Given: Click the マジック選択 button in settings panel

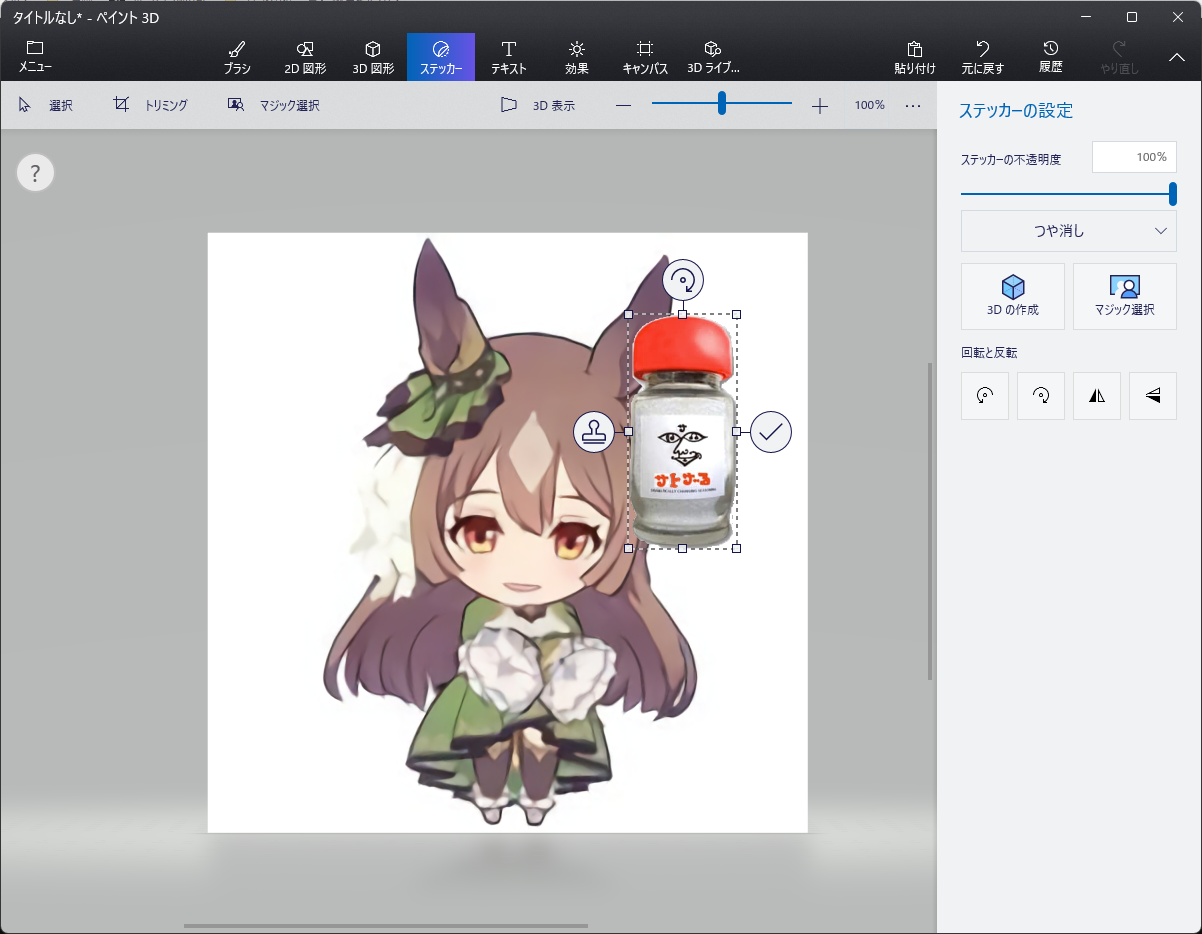Looking at the screenshot, I should [1124, 296].
